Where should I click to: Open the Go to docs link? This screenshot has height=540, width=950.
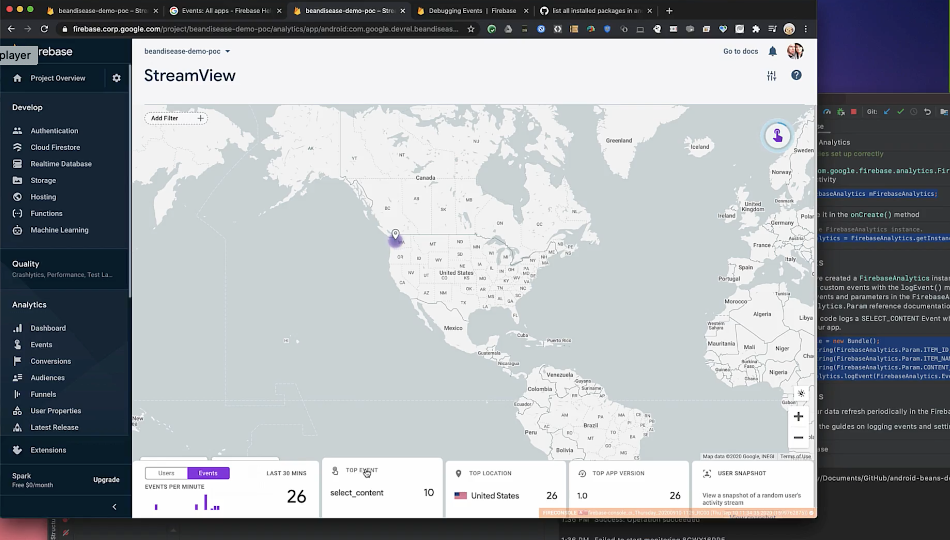(x=741, y=51)
